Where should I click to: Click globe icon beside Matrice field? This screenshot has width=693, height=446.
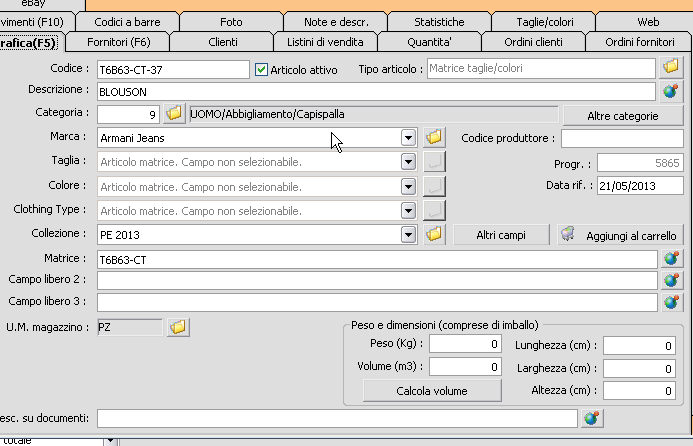click(671, 258)
